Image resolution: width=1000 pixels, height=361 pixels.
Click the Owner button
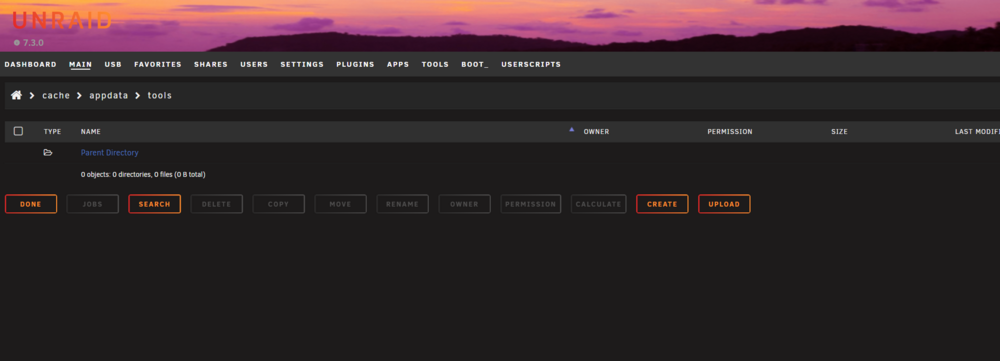tap(464, 204)
